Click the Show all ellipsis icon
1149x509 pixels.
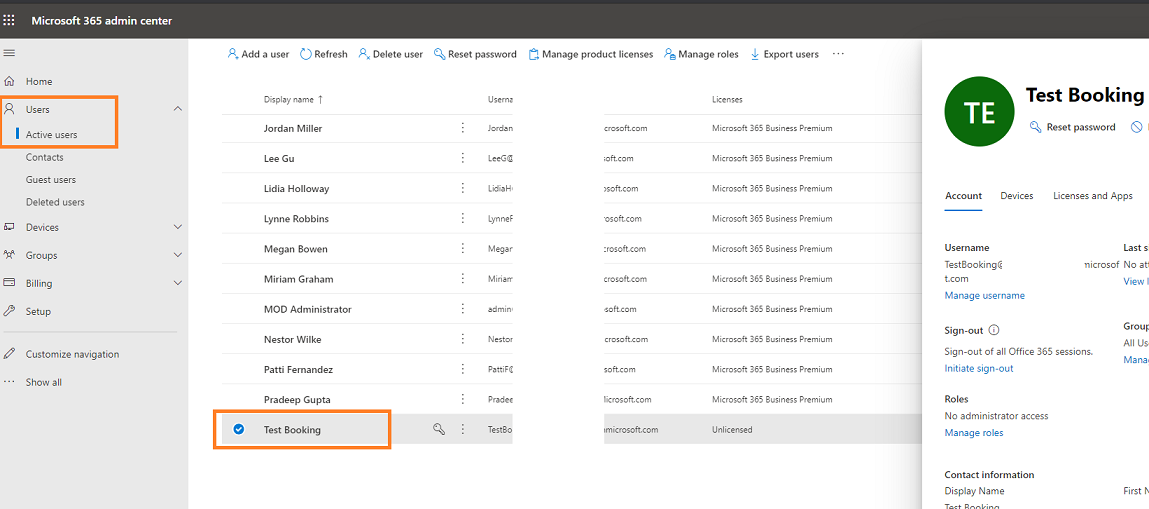(10, 382)
